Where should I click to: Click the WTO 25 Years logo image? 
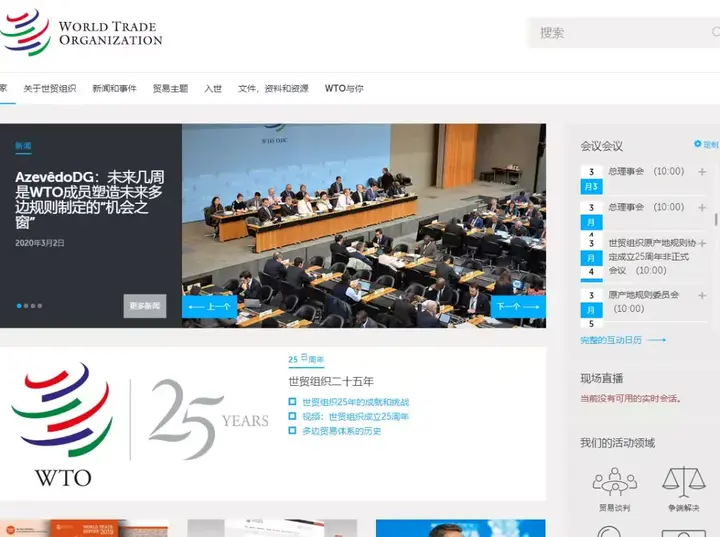click(140, 425)
